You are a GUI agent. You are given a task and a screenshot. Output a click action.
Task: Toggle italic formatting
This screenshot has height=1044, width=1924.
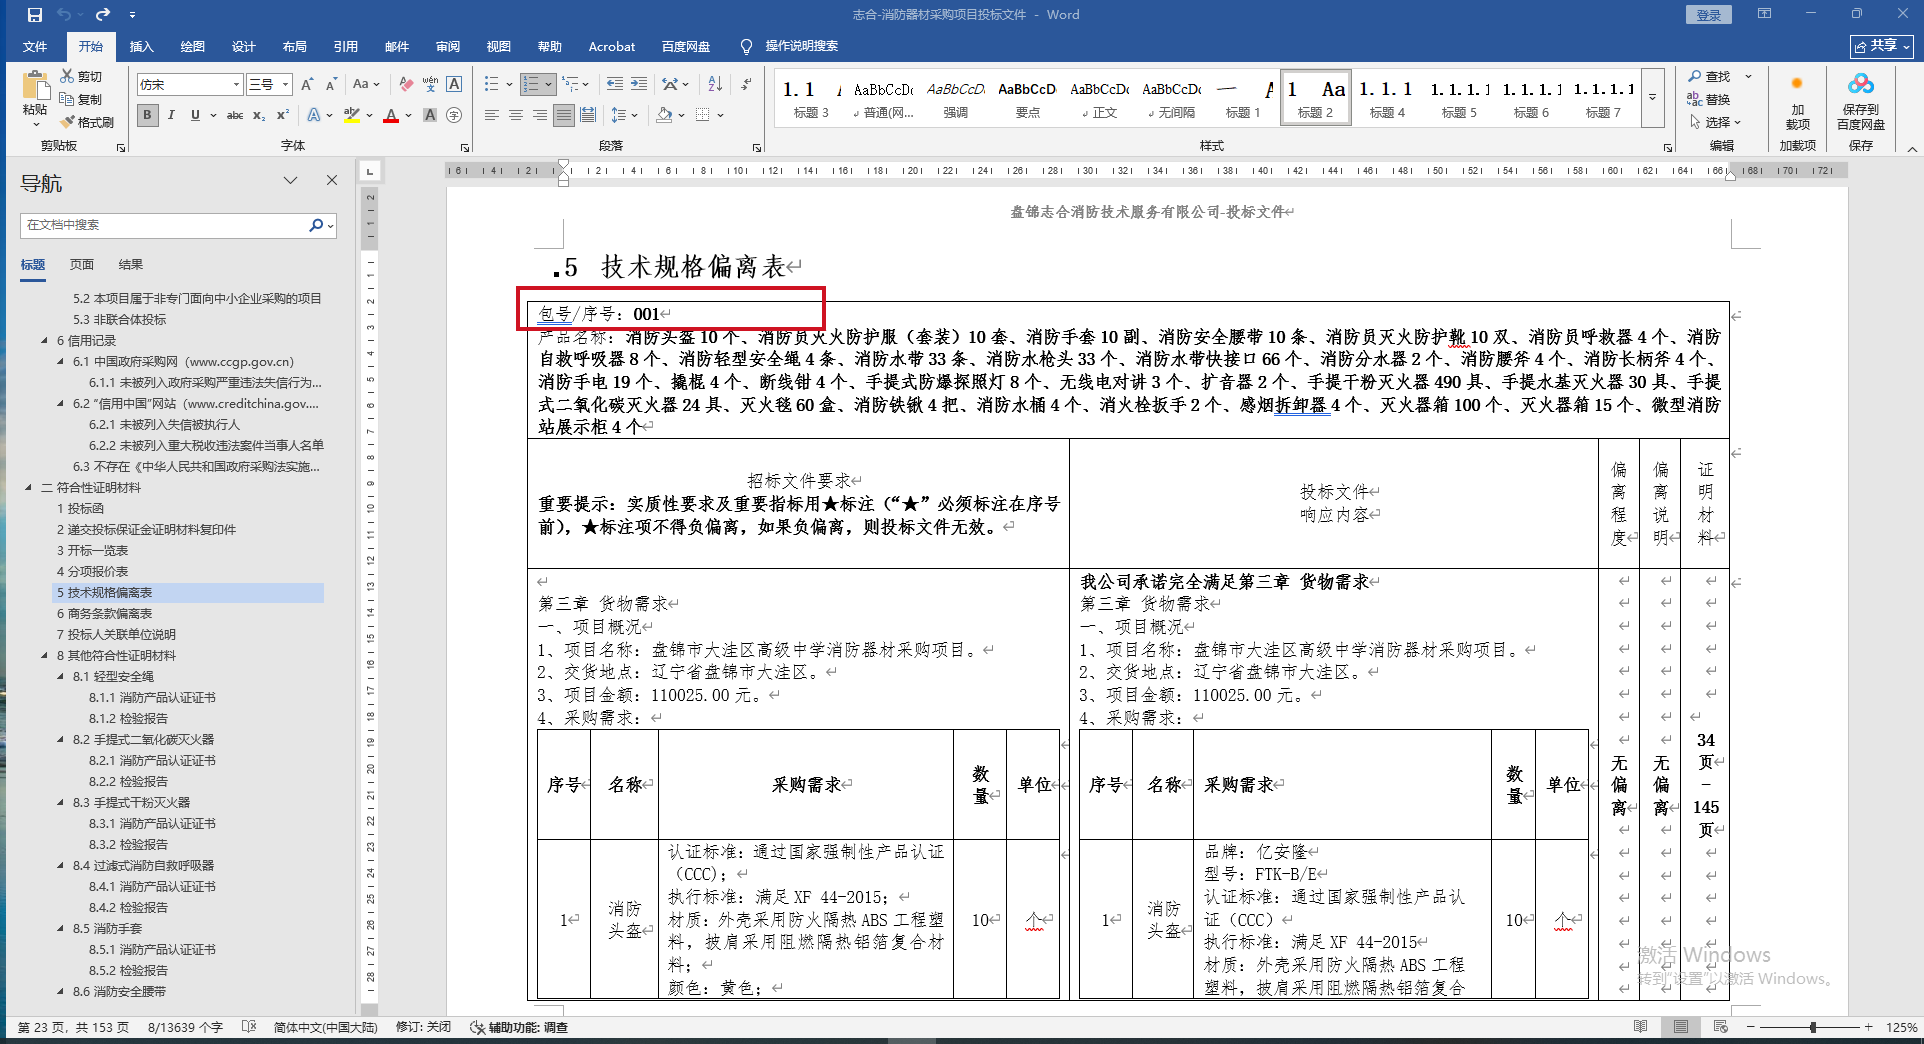pyautogui.click(x=171, y=115)
